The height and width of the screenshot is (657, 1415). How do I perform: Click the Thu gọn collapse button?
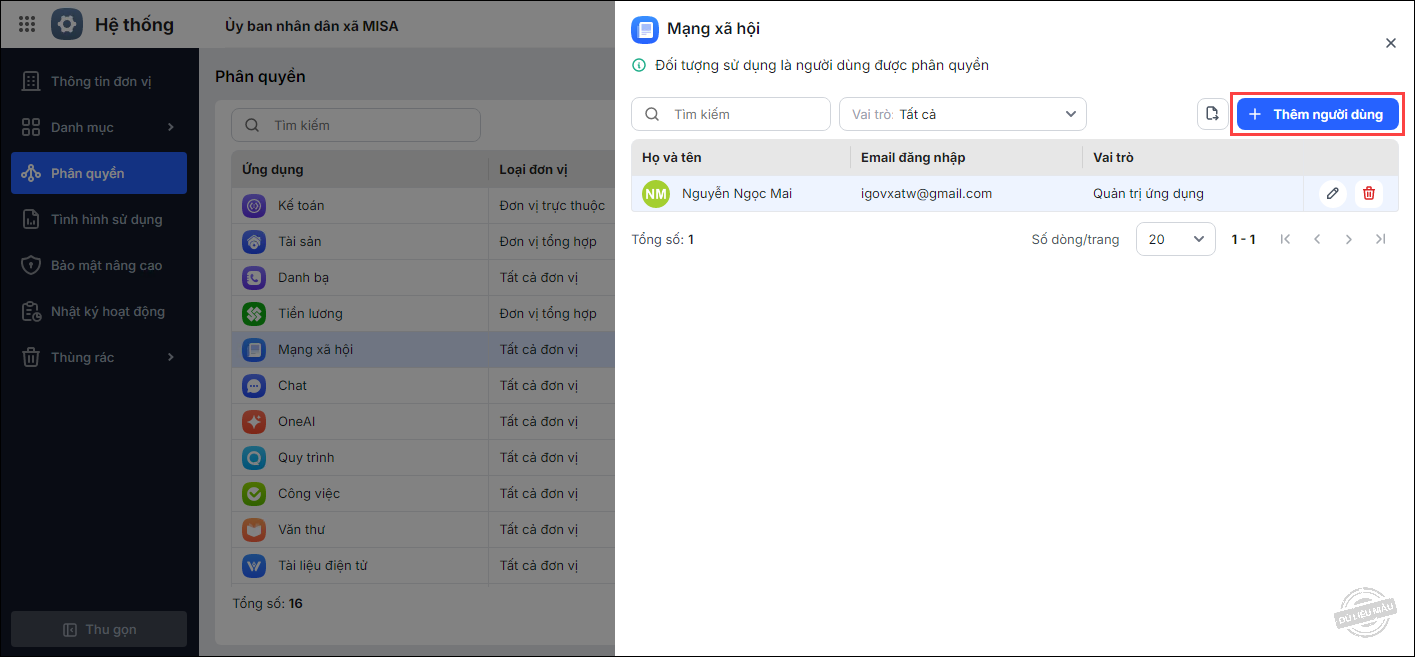(99, 629)
